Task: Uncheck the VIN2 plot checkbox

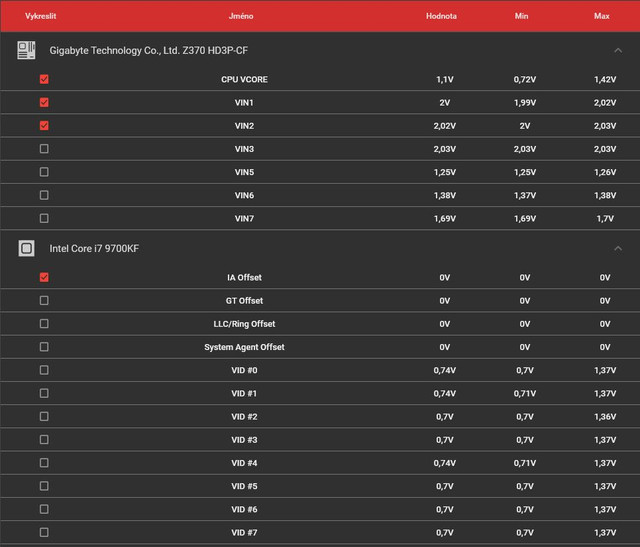Action: pos(44,126)
